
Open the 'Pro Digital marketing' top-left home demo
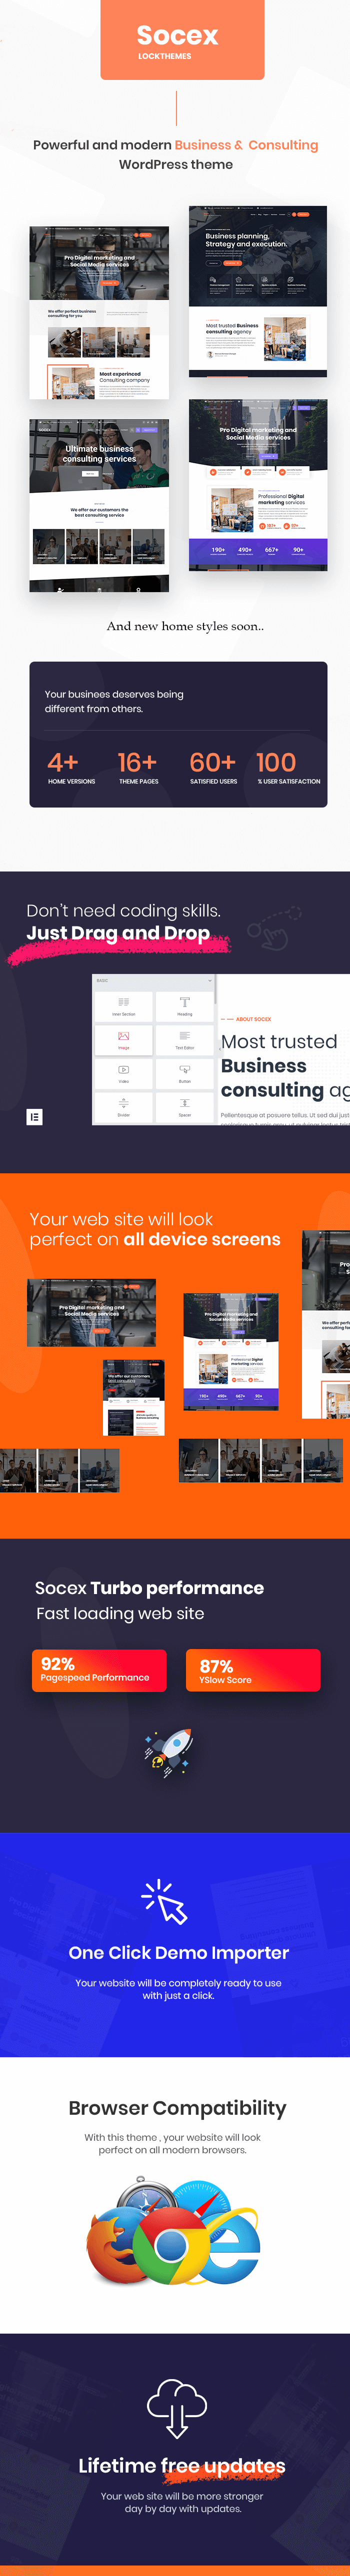[x=99, y=313]
